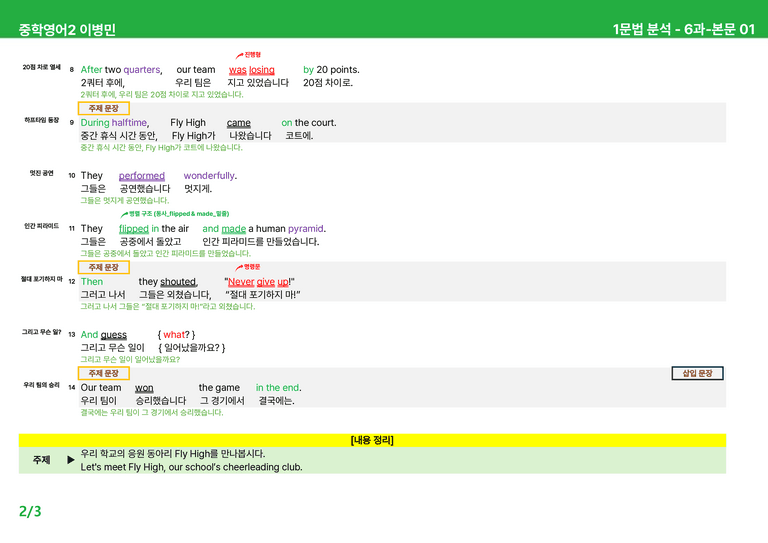Click the green word 'Then' in sentence 12
Screen dimensions: 768x543
[x=92, y=282]
